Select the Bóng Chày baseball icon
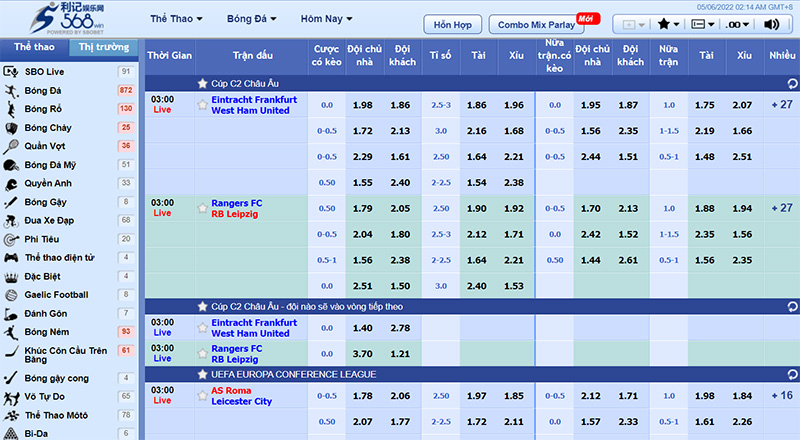The width and height of the screenshot is (800, 440). click(11, 128)
